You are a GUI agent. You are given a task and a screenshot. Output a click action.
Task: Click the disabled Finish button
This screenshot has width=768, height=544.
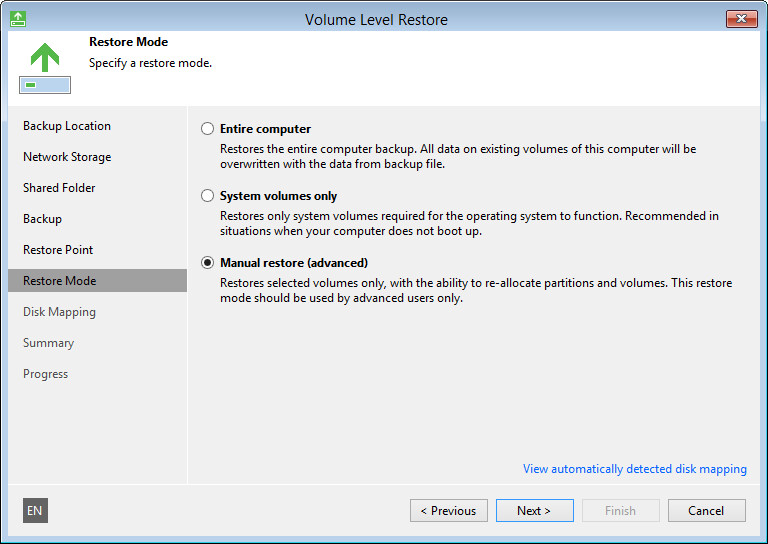[621, 511]
